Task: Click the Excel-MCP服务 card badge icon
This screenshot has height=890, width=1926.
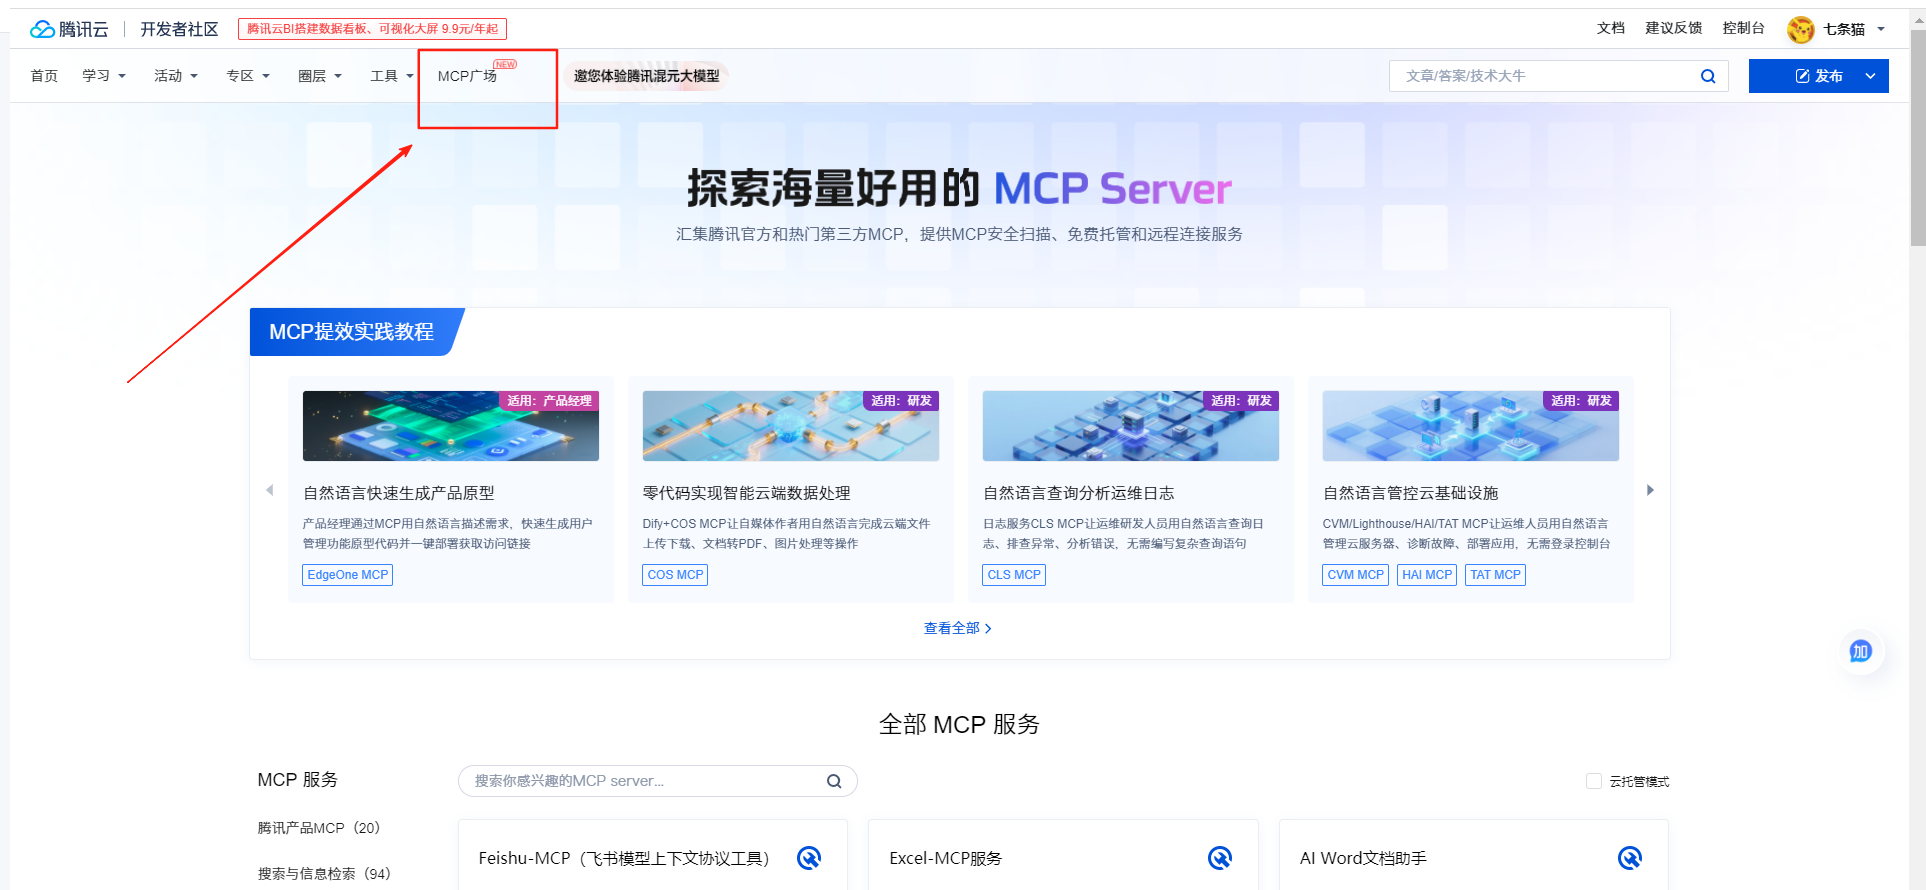Action: (1220, 858)
